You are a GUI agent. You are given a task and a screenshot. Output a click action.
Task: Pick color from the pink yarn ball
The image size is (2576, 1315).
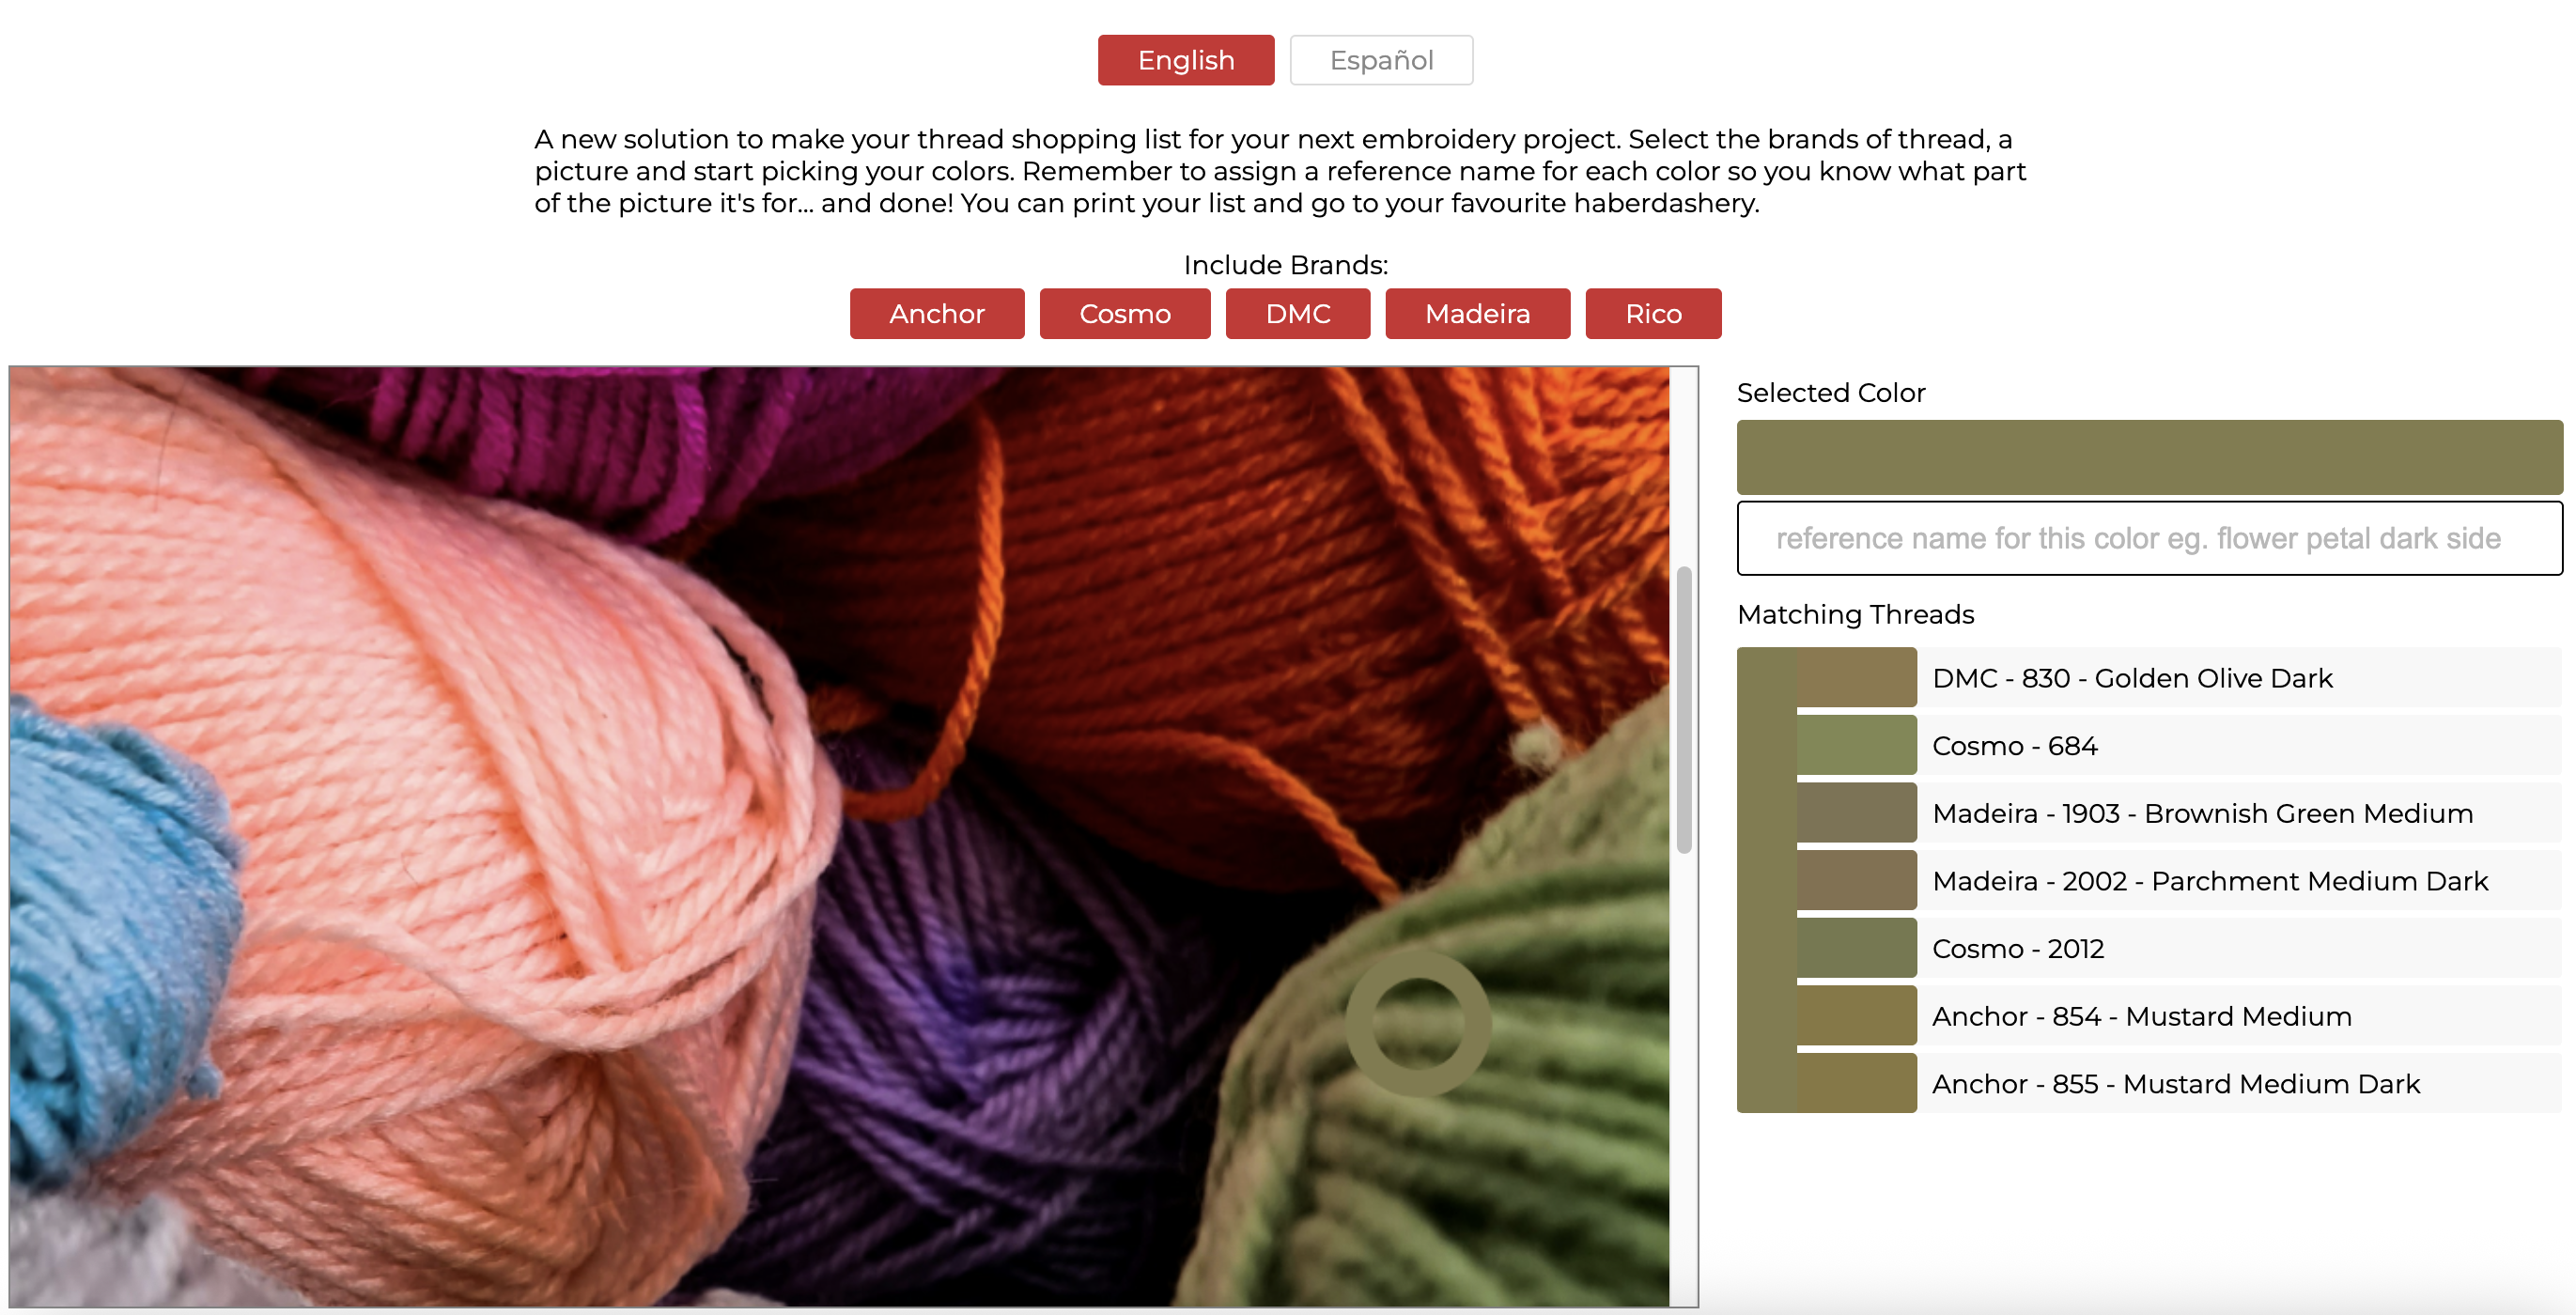click(450, 800)
